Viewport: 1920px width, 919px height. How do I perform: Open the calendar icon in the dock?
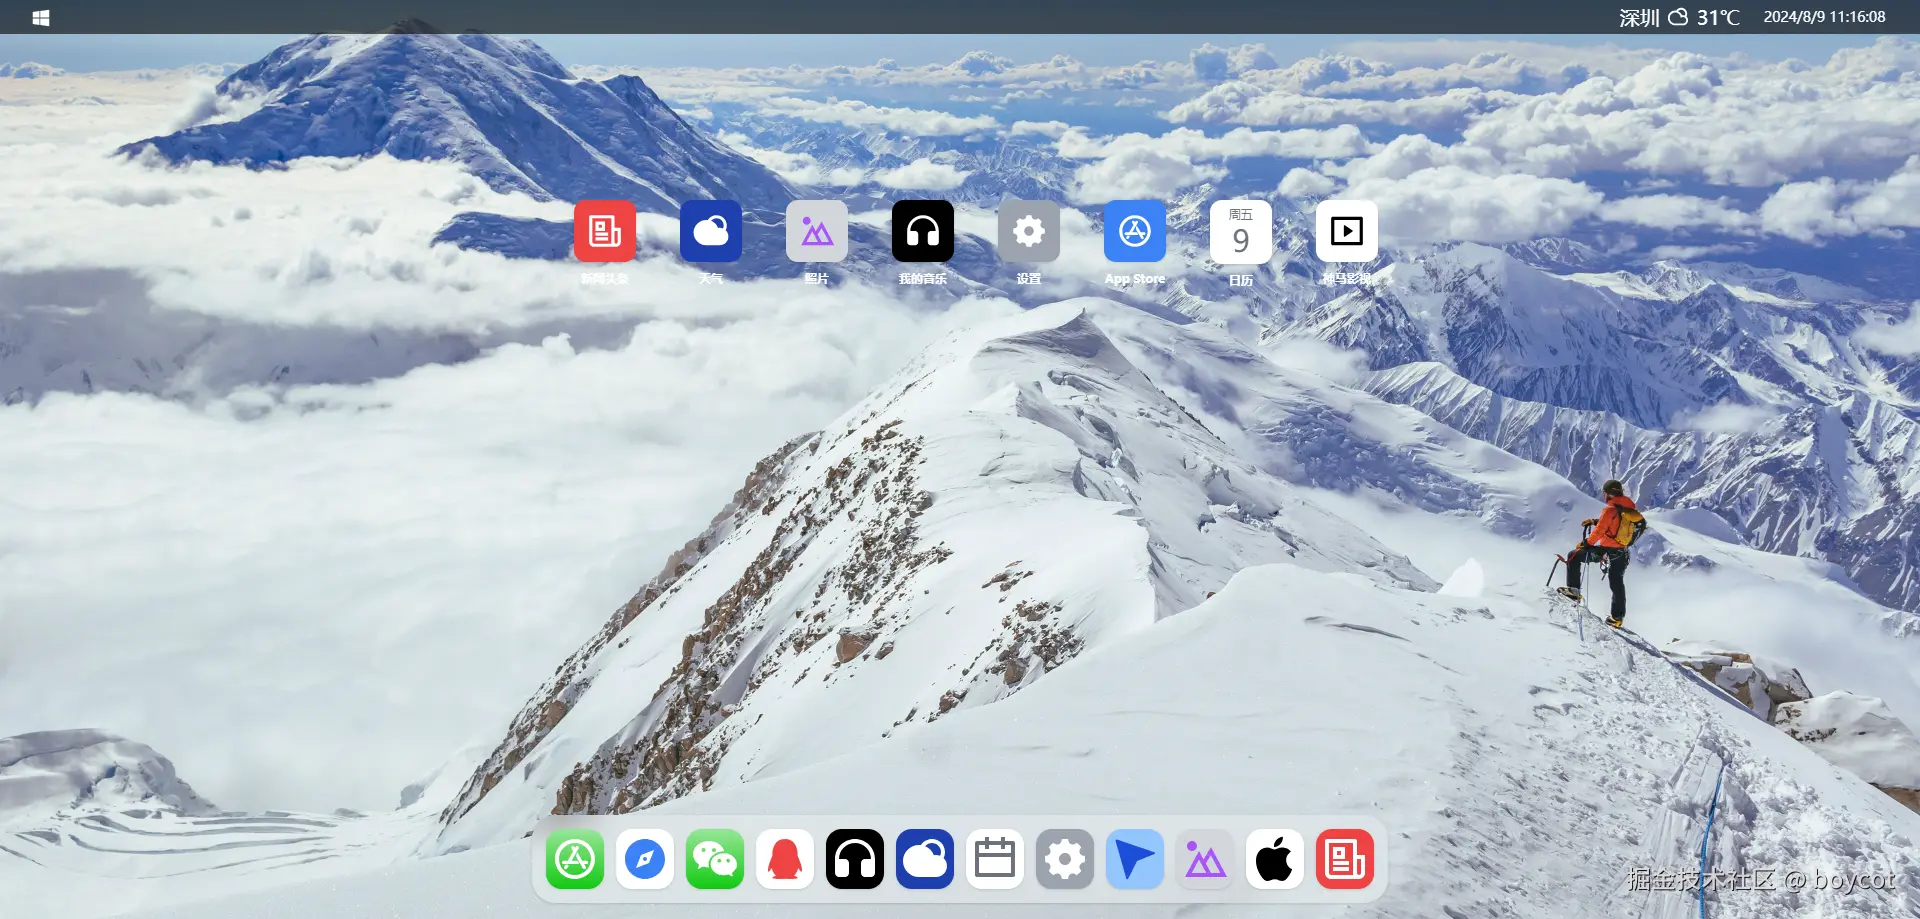tap(995, 859)
